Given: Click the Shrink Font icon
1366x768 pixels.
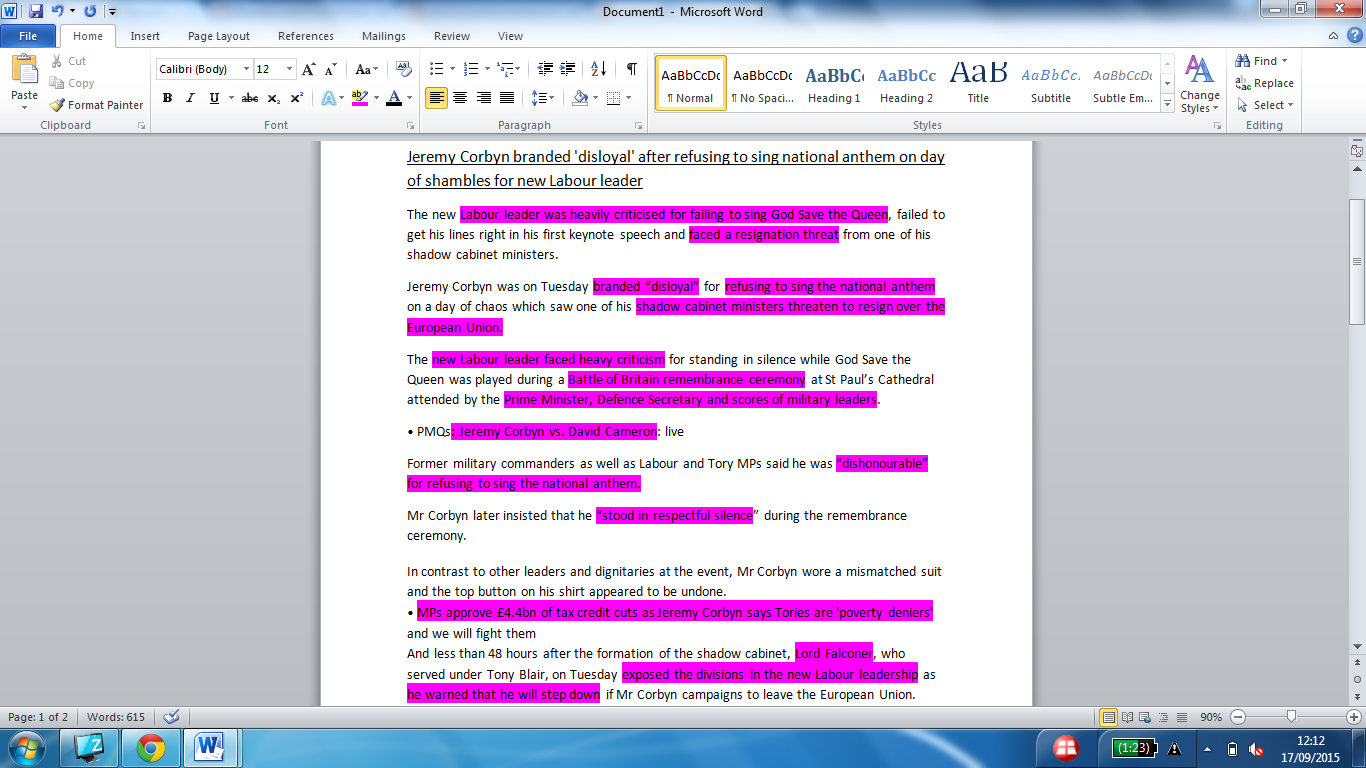Looking at the screenshot, I should [x=329, y=69].
